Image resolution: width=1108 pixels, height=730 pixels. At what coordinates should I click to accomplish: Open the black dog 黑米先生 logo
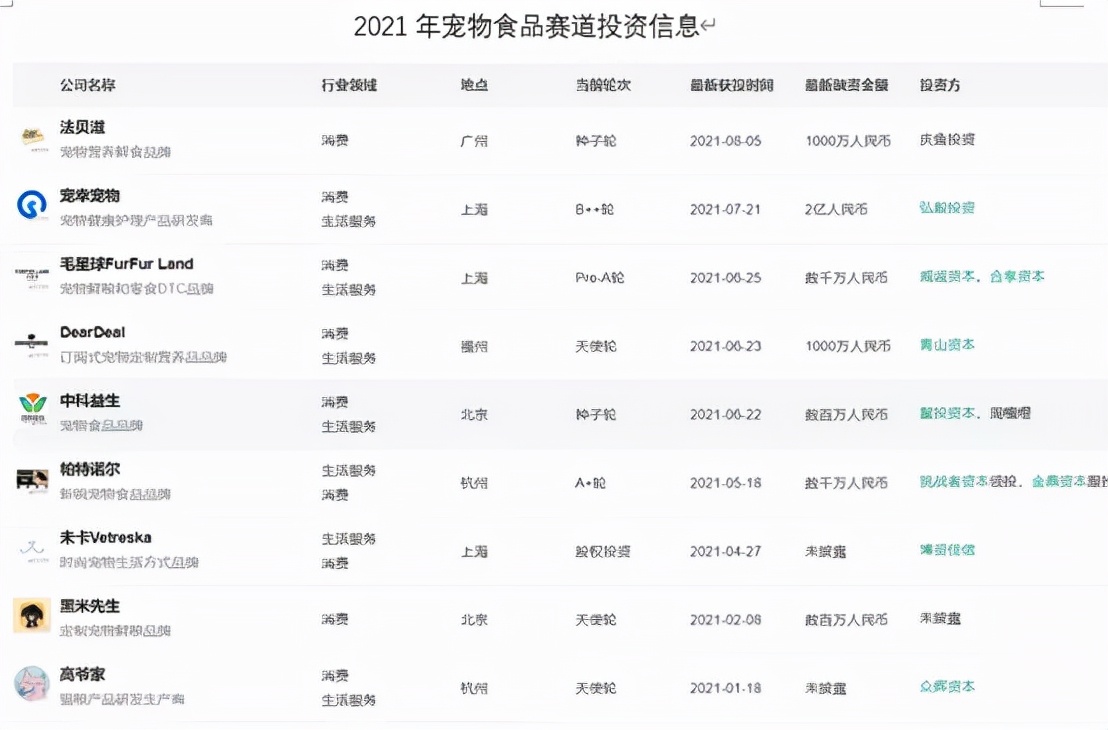32,615
